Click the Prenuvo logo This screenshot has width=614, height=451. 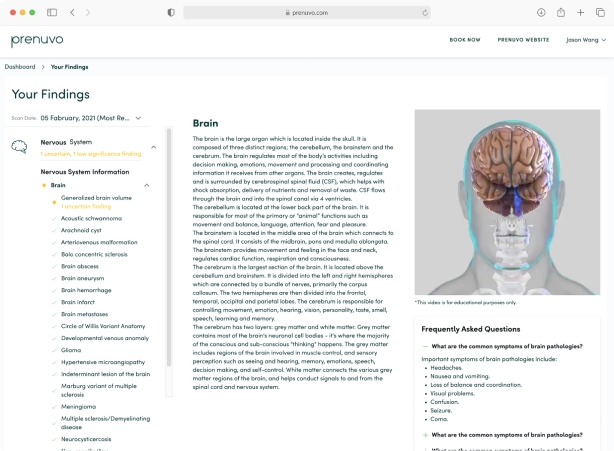click(37, 40)
